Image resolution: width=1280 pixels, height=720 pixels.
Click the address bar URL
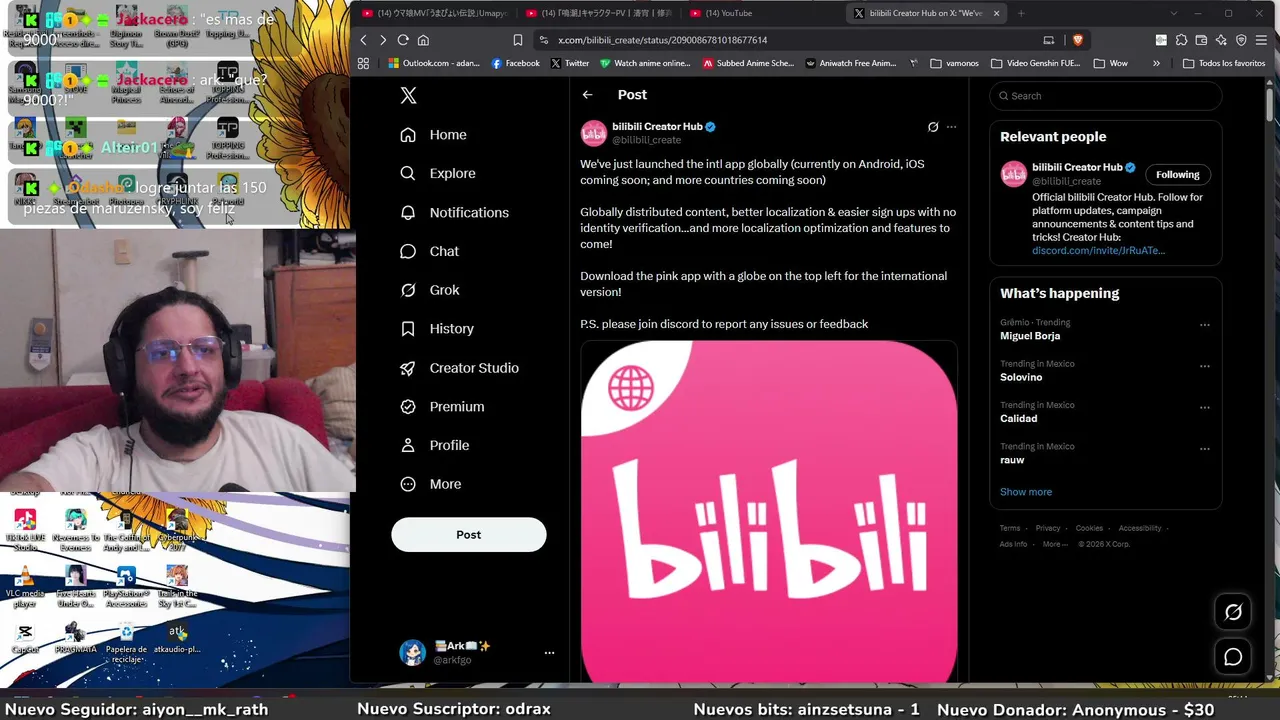(662, 40)
